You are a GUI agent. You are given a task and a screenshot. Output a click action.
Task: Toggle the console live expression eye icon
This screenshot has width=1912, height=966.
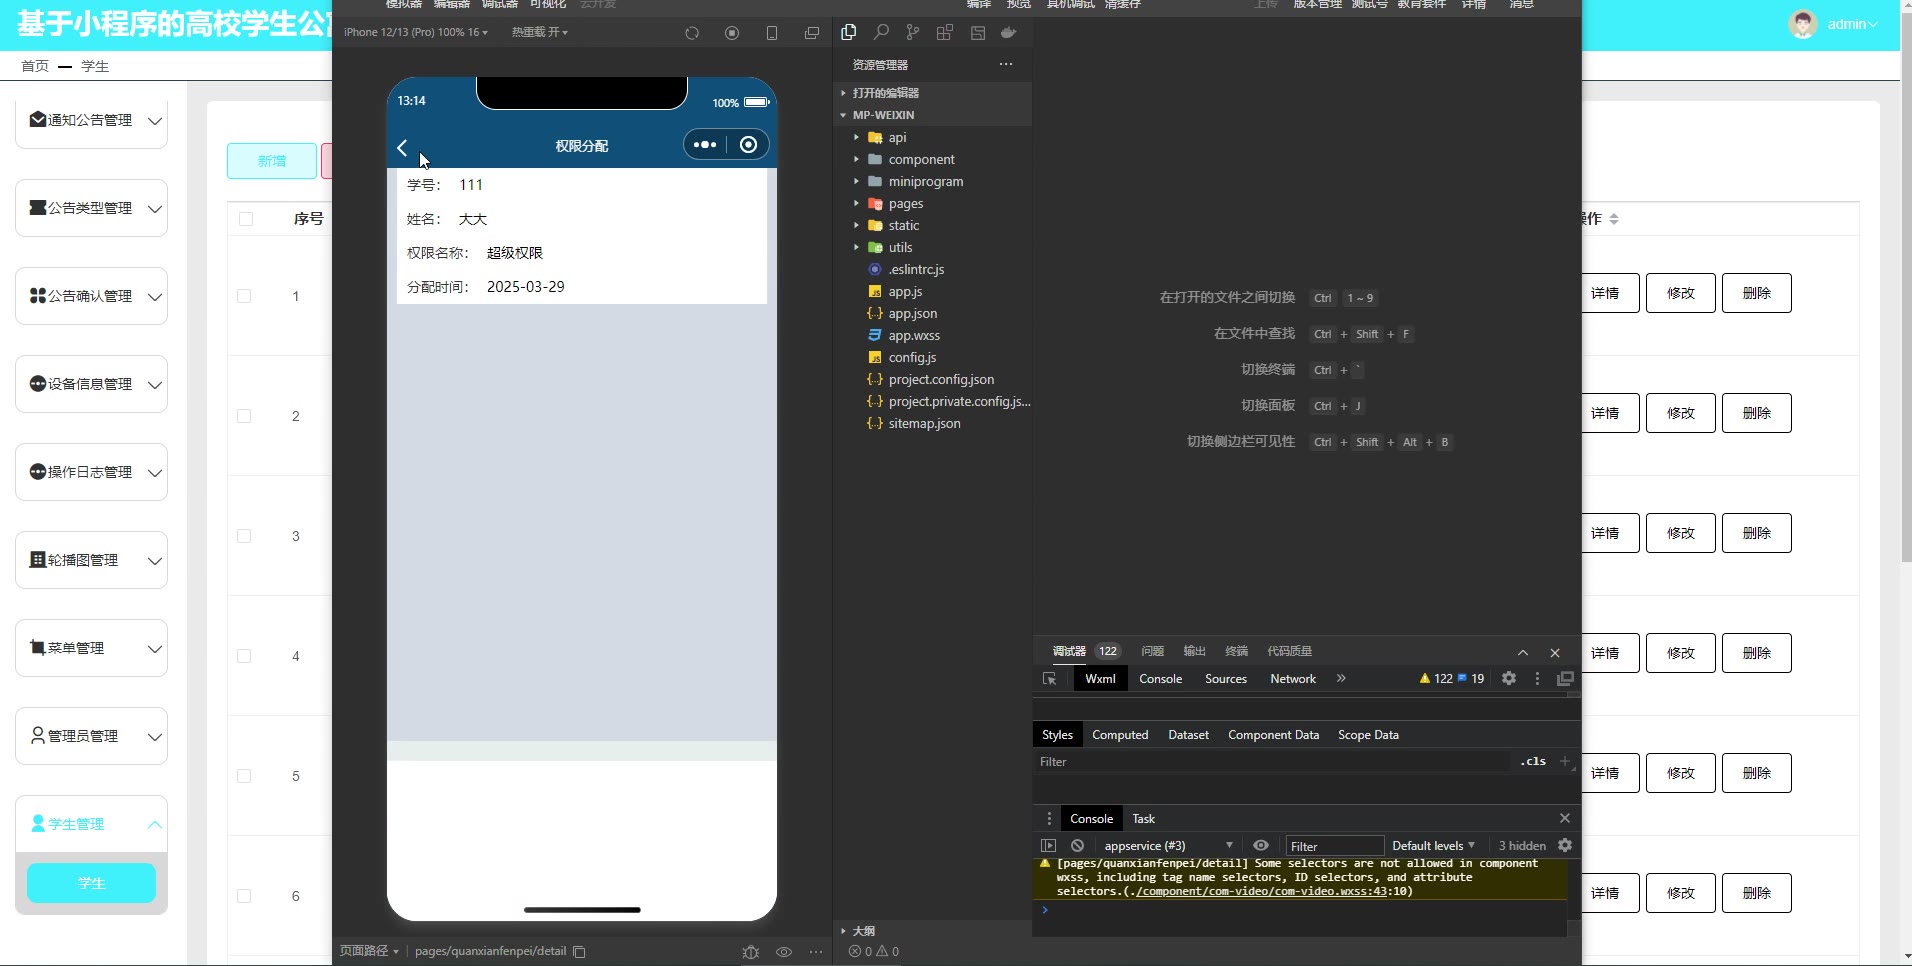tap(1261, 846)
